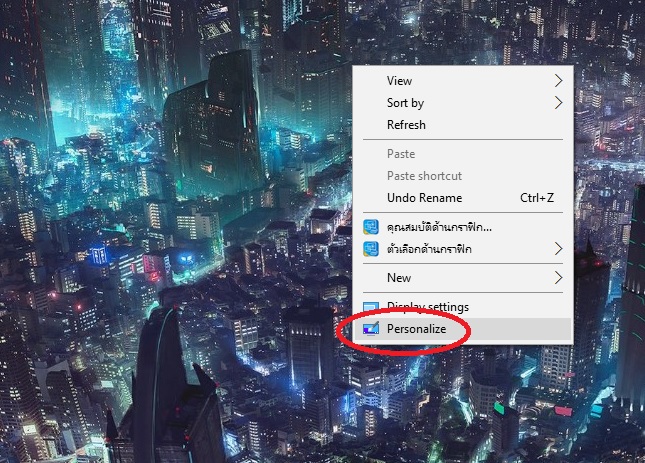This screenshot has height=463, width=645.
Task: Click the Ctrl+Z shortcut text
Action: click(537, 198)
